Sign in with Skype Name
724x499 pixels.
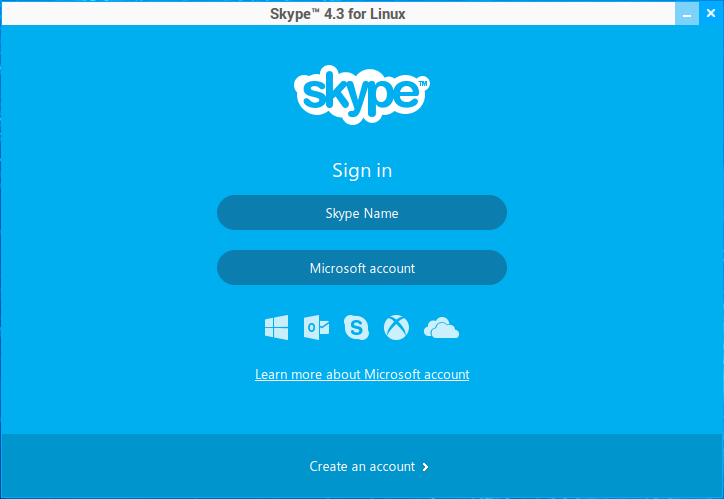point(362,212)
